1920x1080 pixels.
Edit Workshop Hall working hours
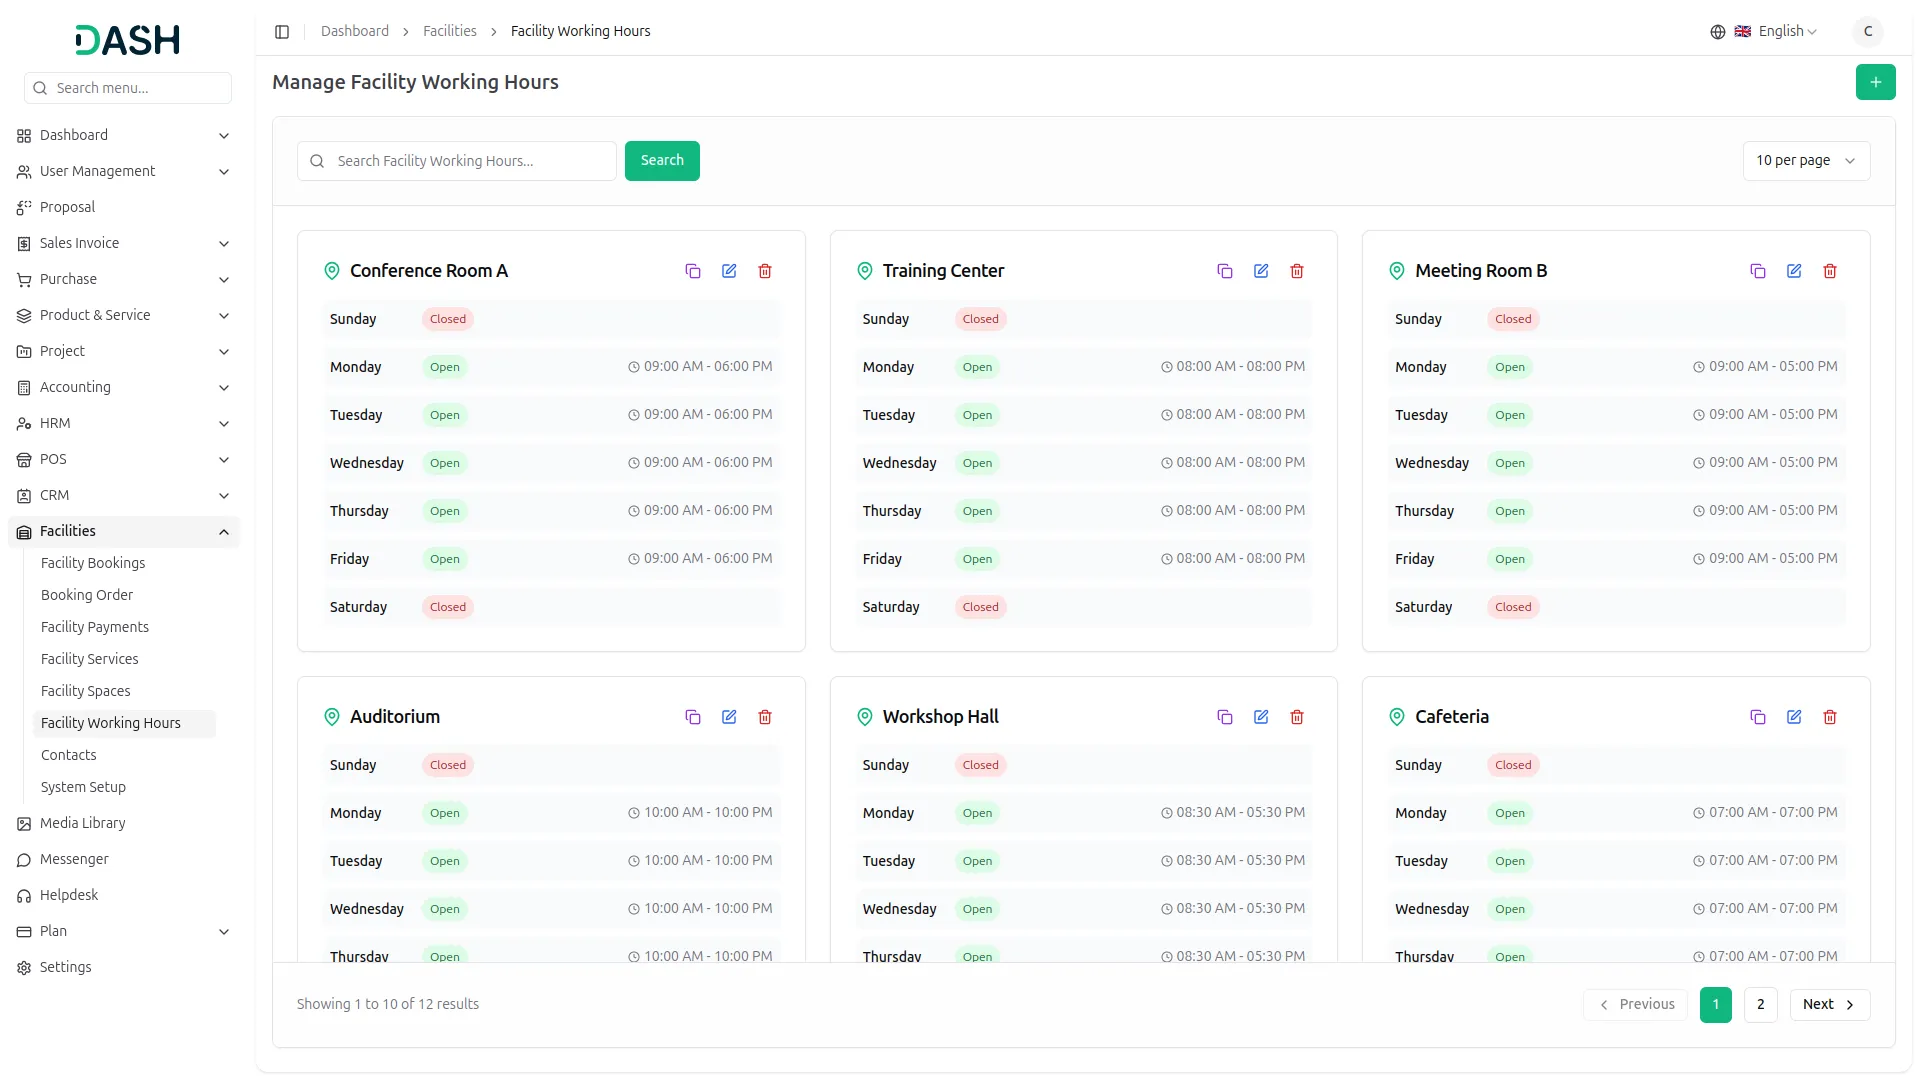pos(1261,717)
